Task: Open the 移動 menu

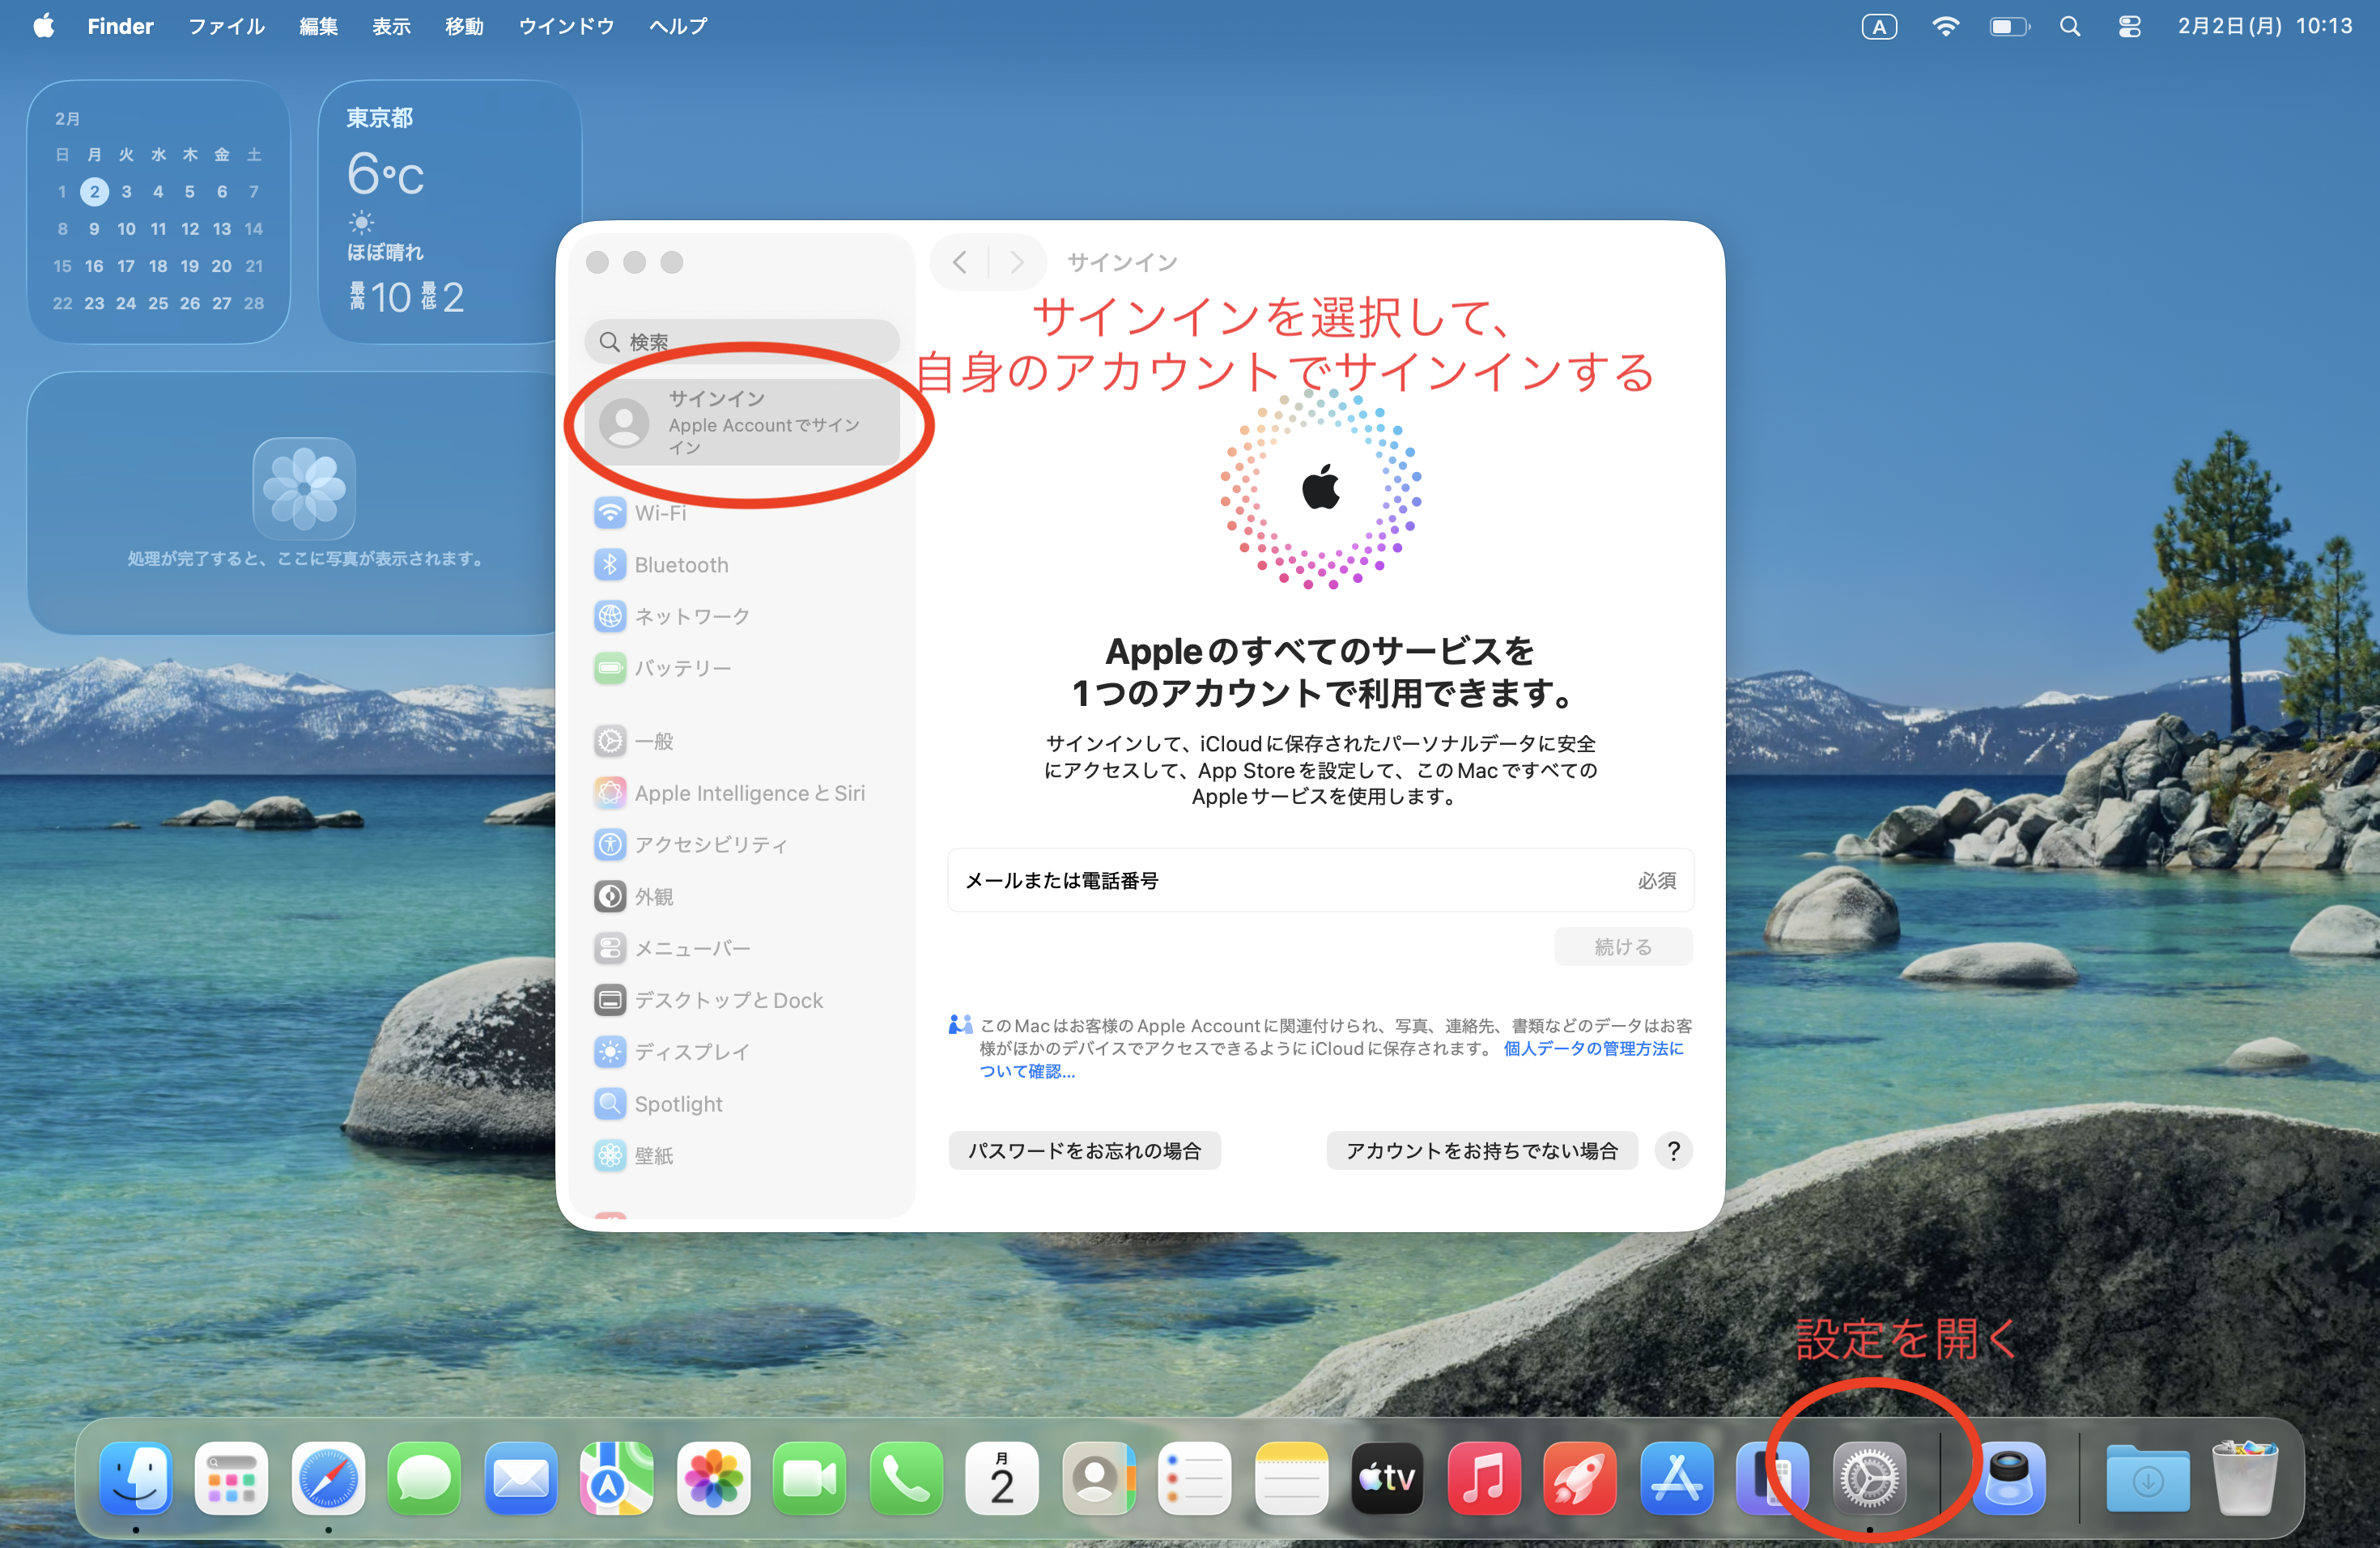Action: coord(464,26)
